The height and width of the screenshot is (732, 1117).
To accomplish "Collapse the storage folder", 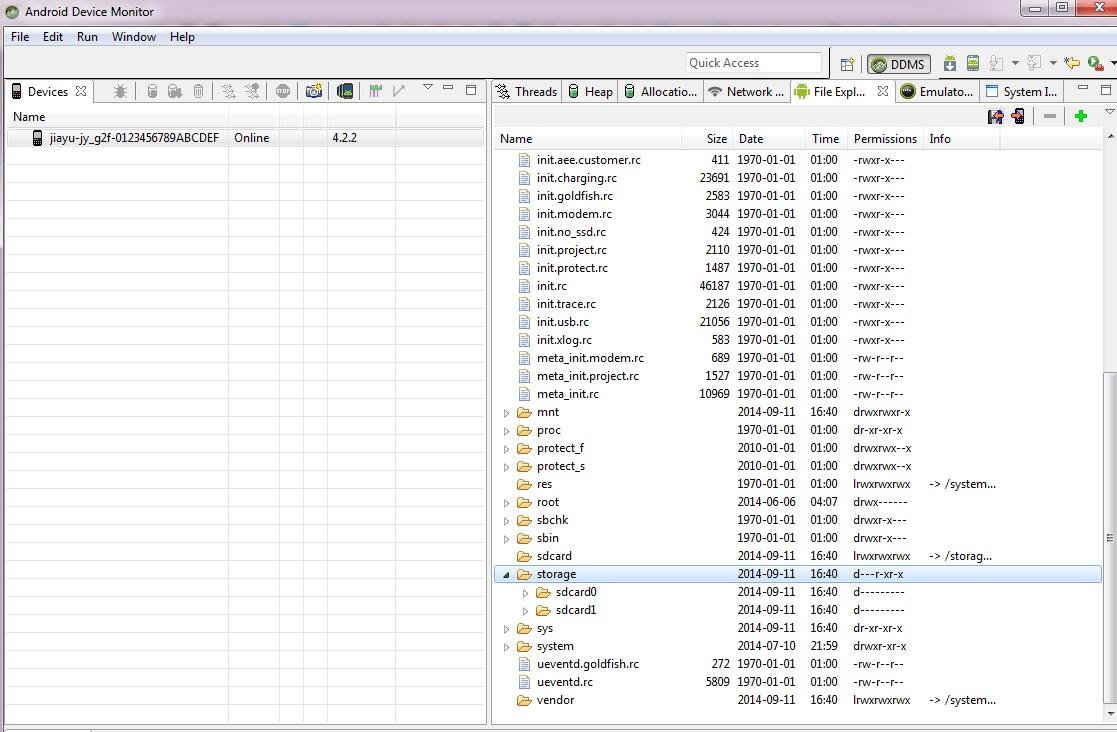I will click(506, 575).
